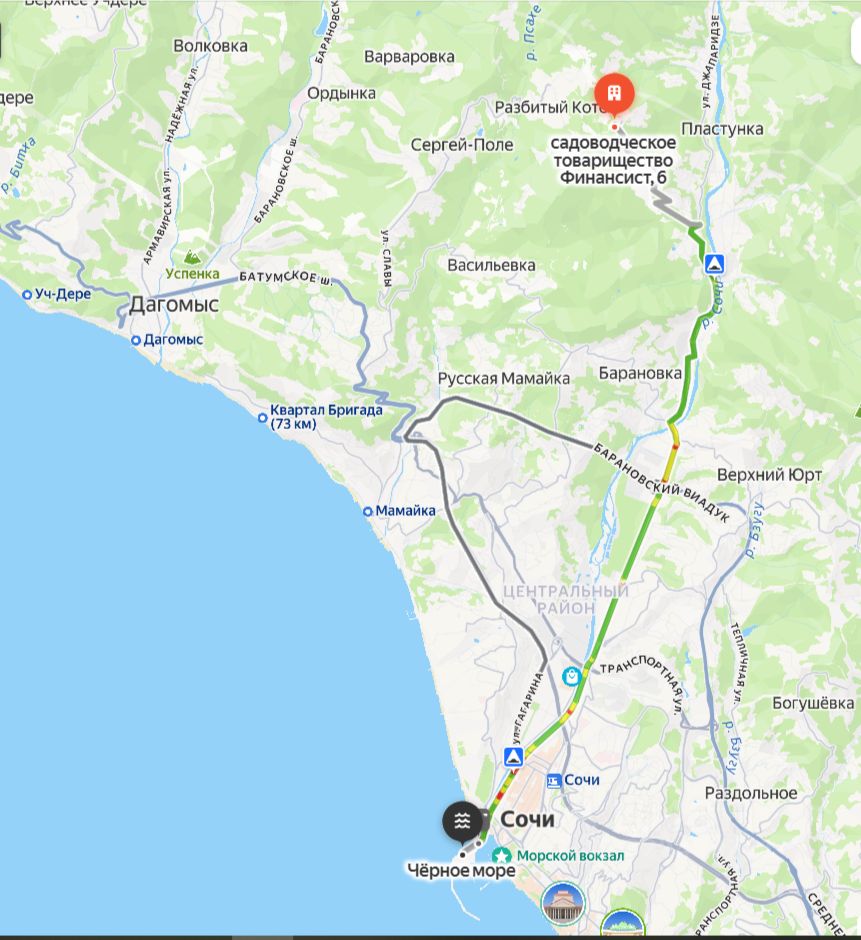Click the road warning sign near Пластунка
This screenshot has width=861, height=940.
714,264
